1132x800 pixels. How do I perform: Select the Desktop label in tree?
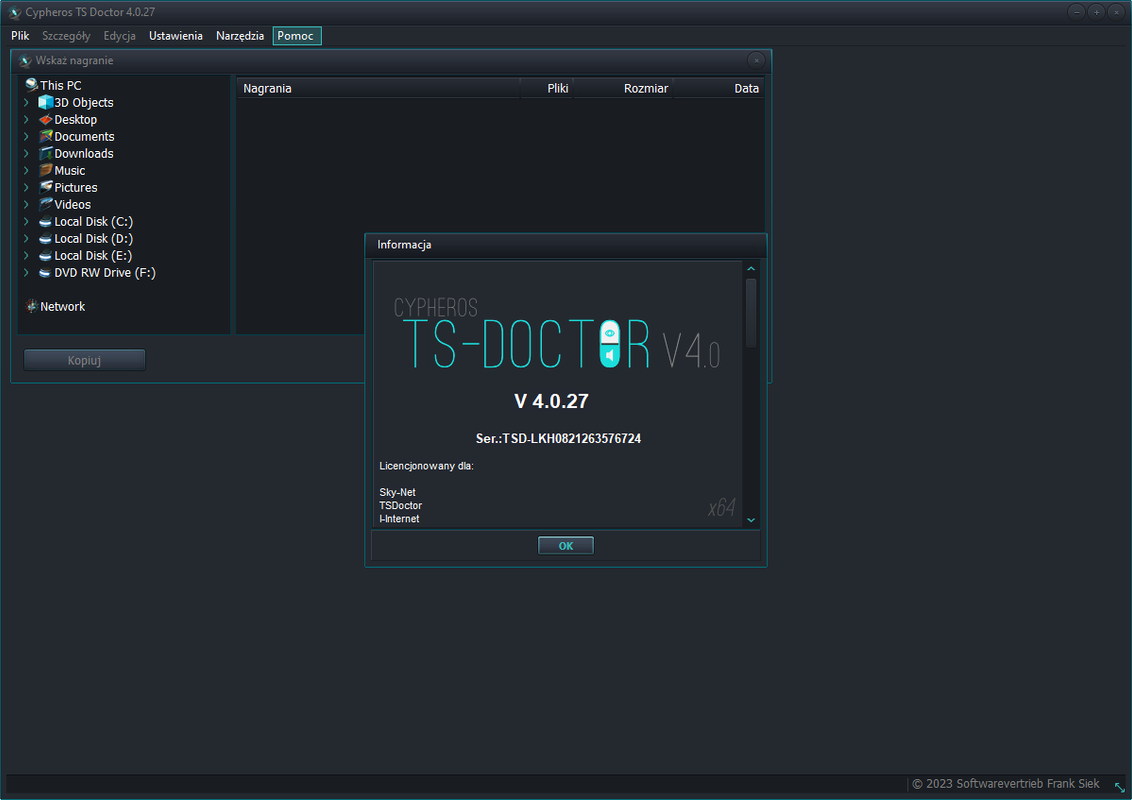[76, 119]
